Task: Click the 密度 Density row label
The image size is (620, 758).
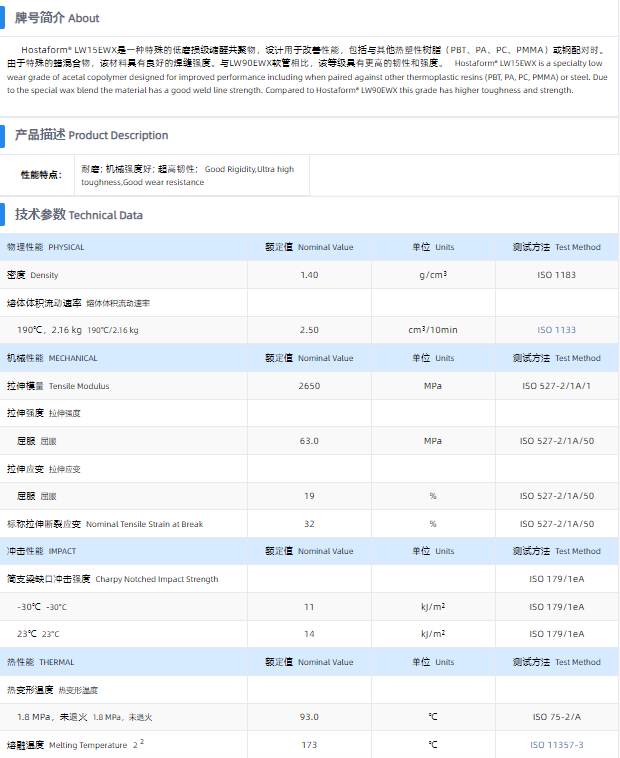Action: click(x=33, y=275)
